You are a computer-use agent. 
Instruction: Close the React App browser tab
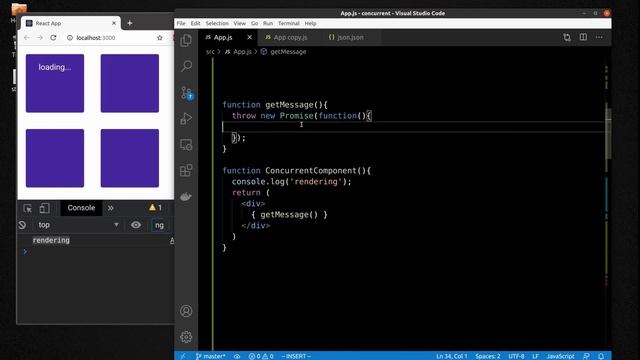click(114, 23)
